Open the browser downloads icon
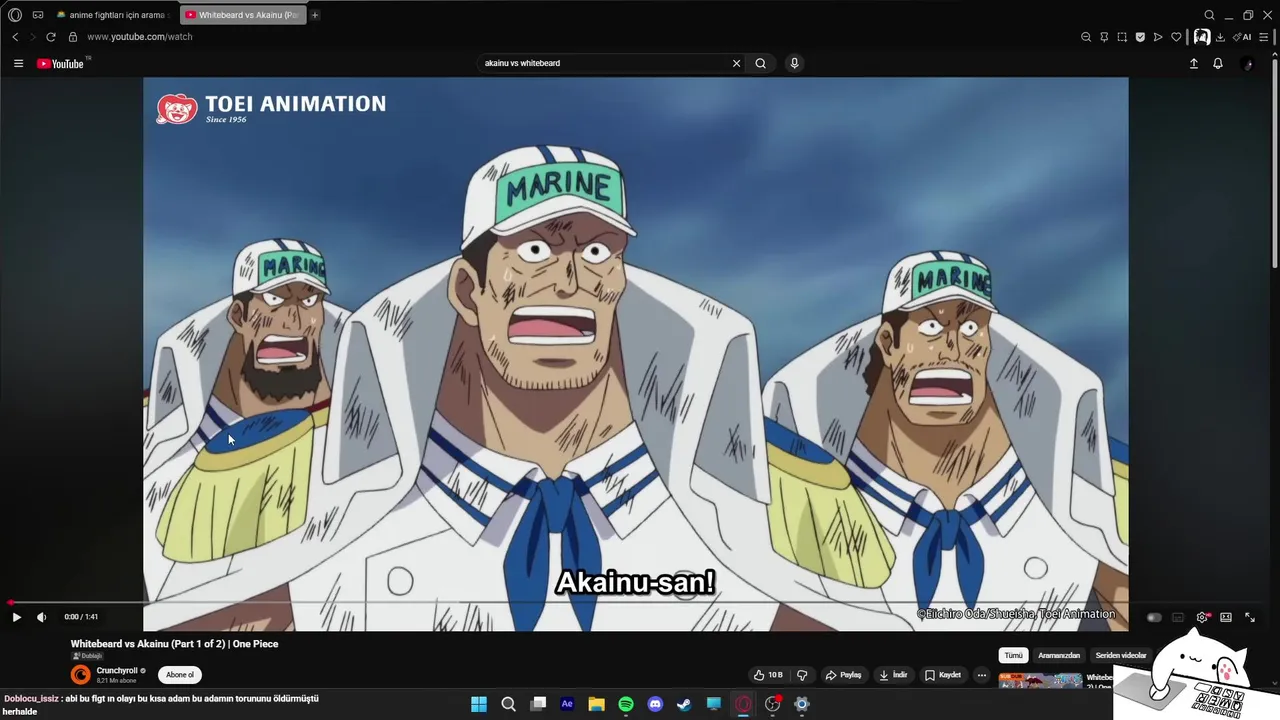 point(1220,37)
